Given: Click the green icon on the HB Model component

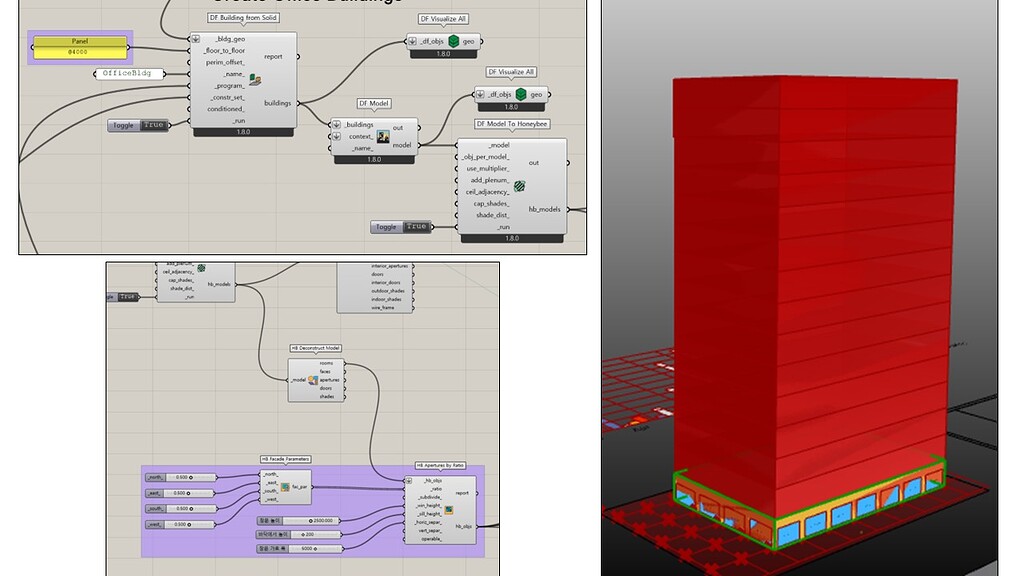Looking at the screenshot, I should pos(199,269).
